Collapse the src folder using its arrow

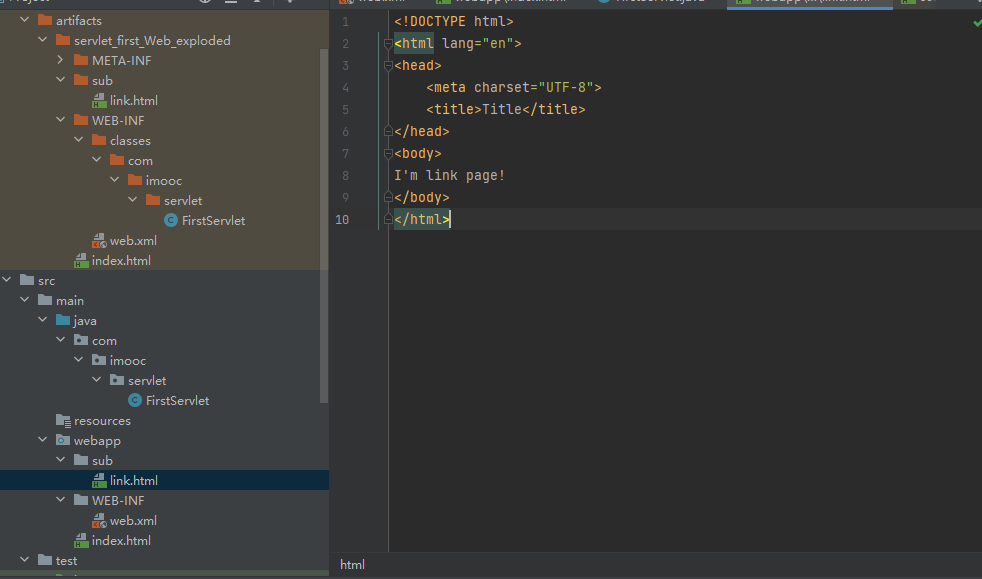click(8, 281)
